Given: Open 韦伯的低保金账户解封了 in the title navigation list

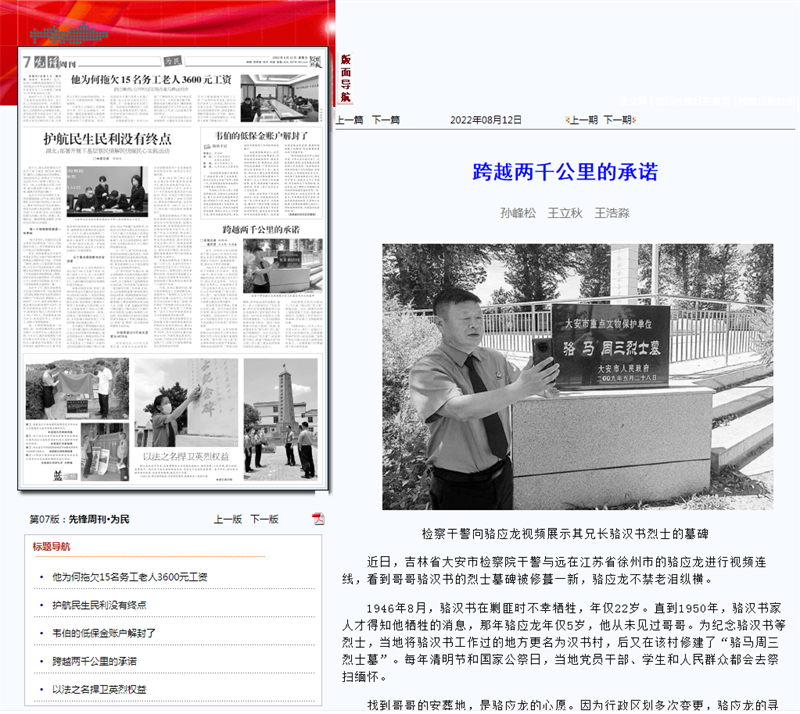Looking at the screenshot, I should (104, 633).
